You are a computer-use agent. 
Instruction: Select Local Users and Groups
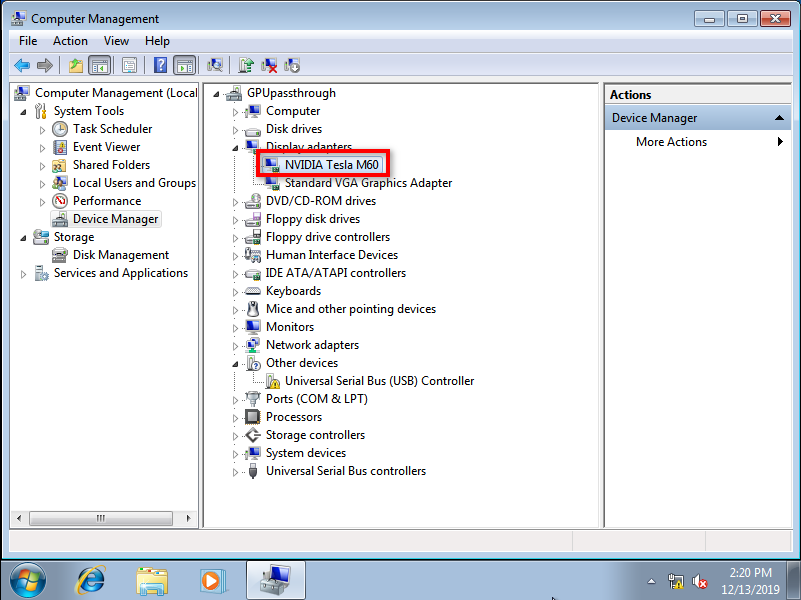tap(134, 183)
